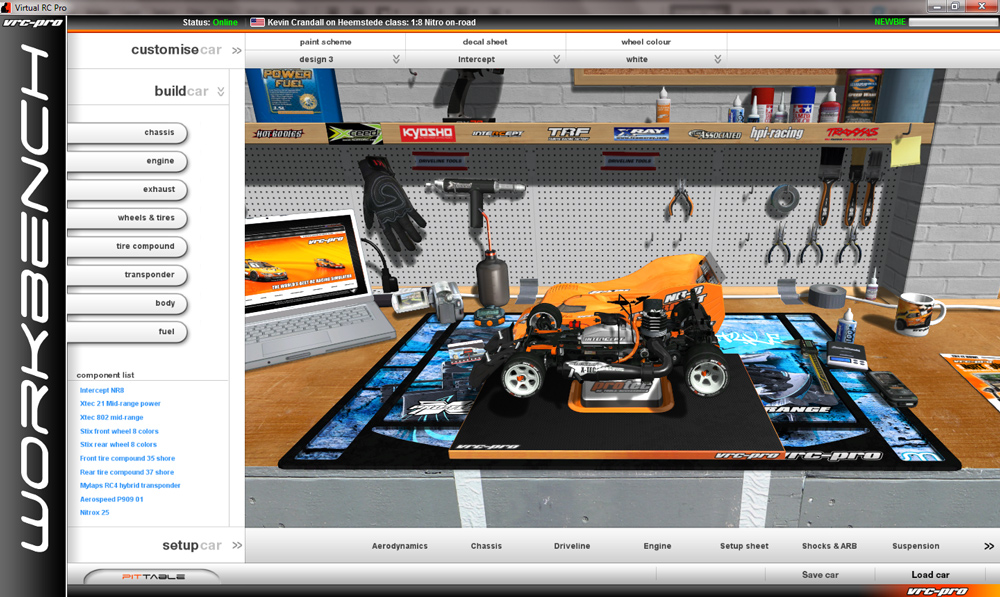Screen dimensions: 1000x597
Task: Select the tire compound button
Action: click(x=128, y=246)
